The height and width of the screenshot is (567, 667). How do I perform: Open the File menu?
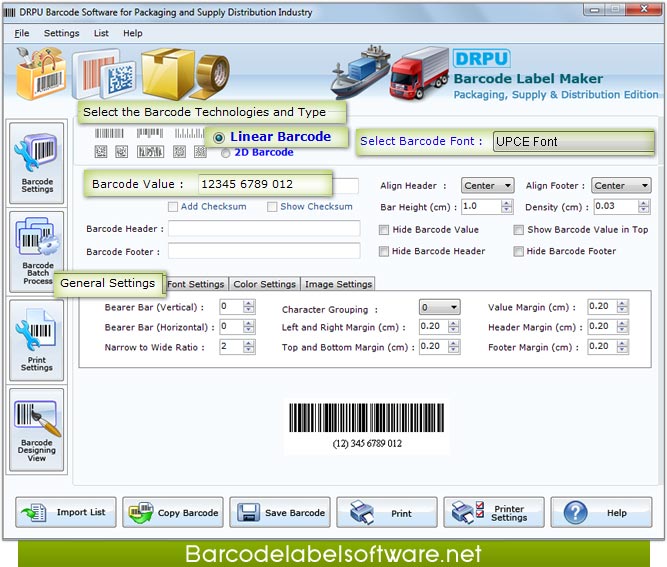22,33
